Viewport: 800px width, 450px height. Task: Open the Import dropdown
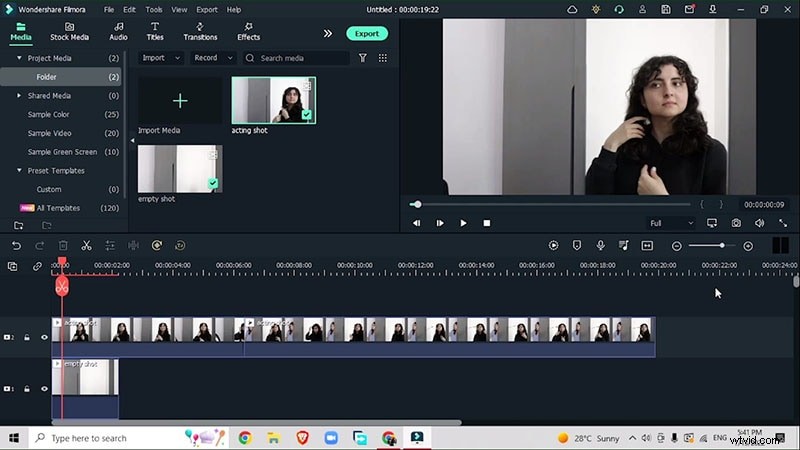pyautogui.click(x=161, y=58)
